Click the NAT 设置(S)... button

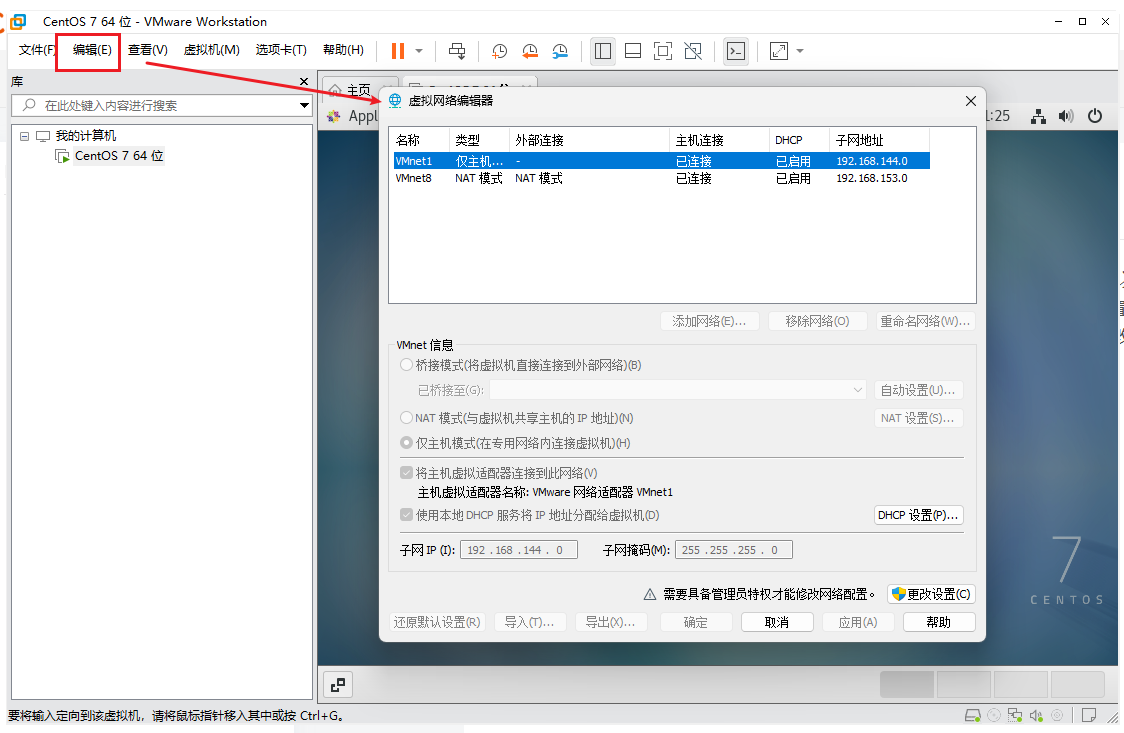pos(918,418)
